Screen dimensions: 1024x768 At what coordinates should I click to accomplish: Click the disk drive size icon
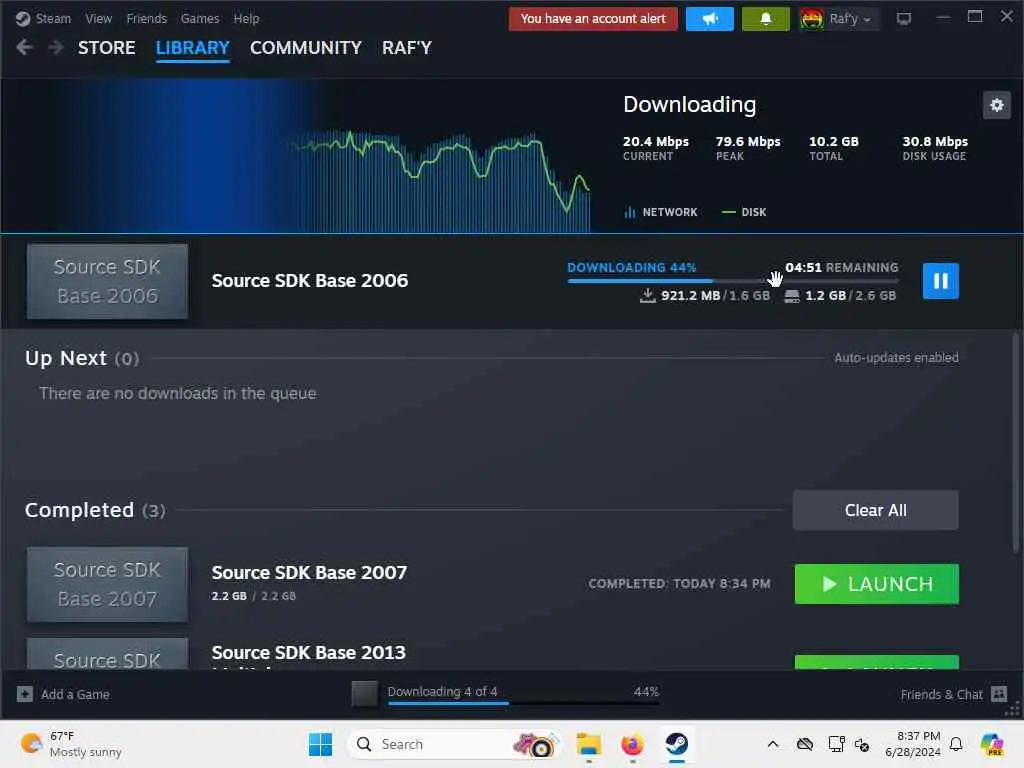792,296
